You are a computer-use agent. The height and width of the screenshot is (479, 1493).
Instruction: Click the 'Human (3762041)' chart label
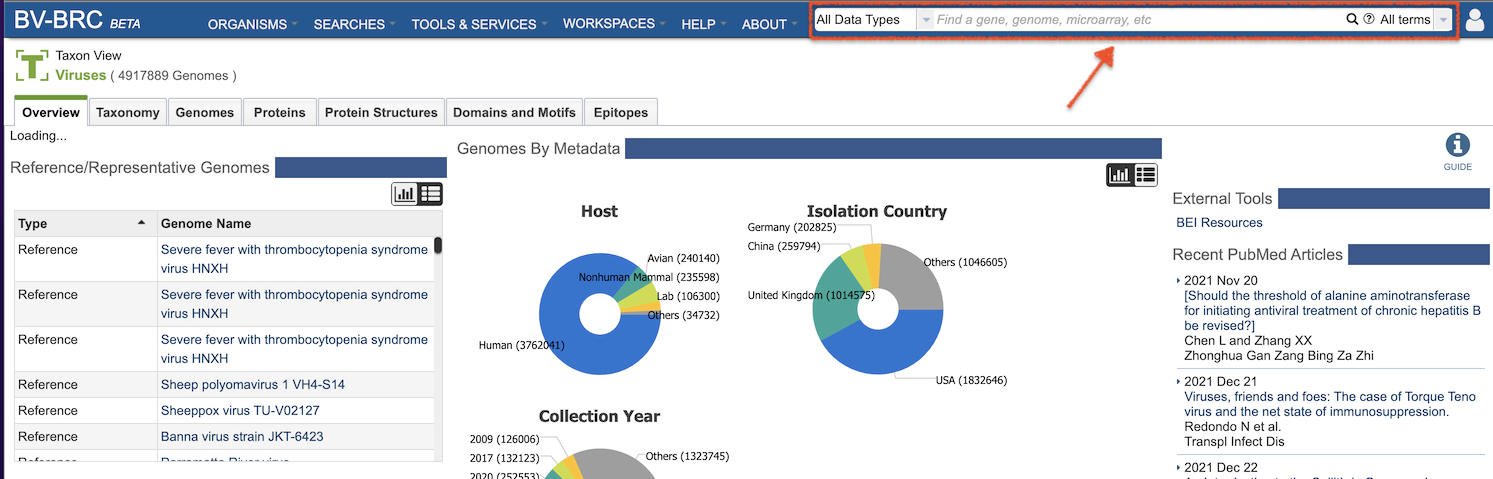pos(521,345)
